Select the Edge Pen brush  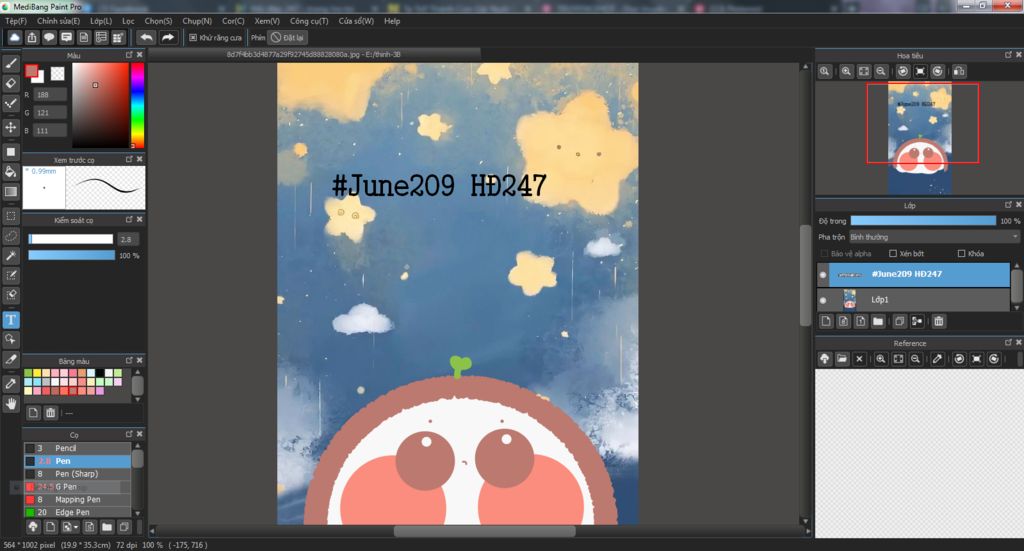pyautogui.click(x=77, y=512)
